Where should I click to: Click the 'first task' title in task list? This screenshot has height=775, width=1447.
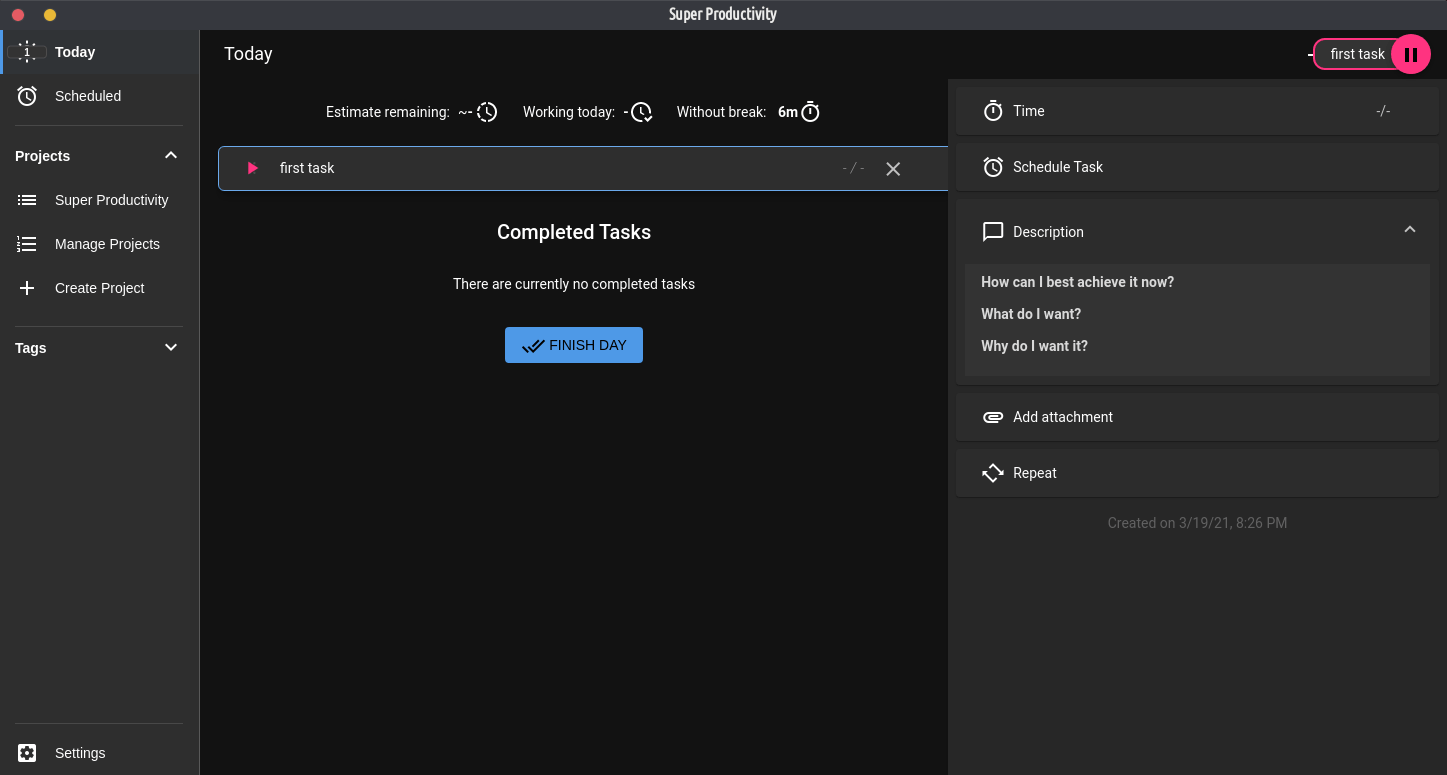click(x=307, y=168)
